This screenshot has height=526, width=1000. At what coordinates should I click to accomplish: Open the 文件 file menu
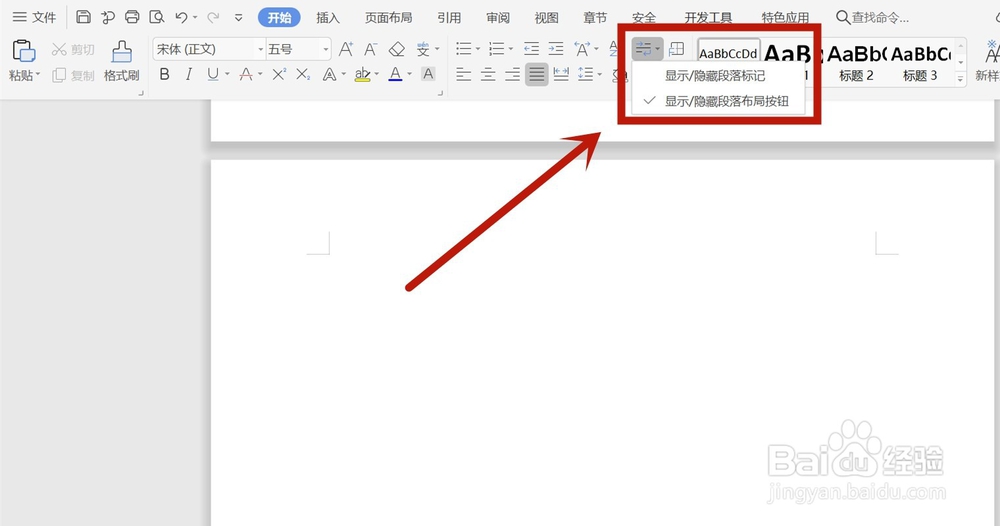point(34,17)
